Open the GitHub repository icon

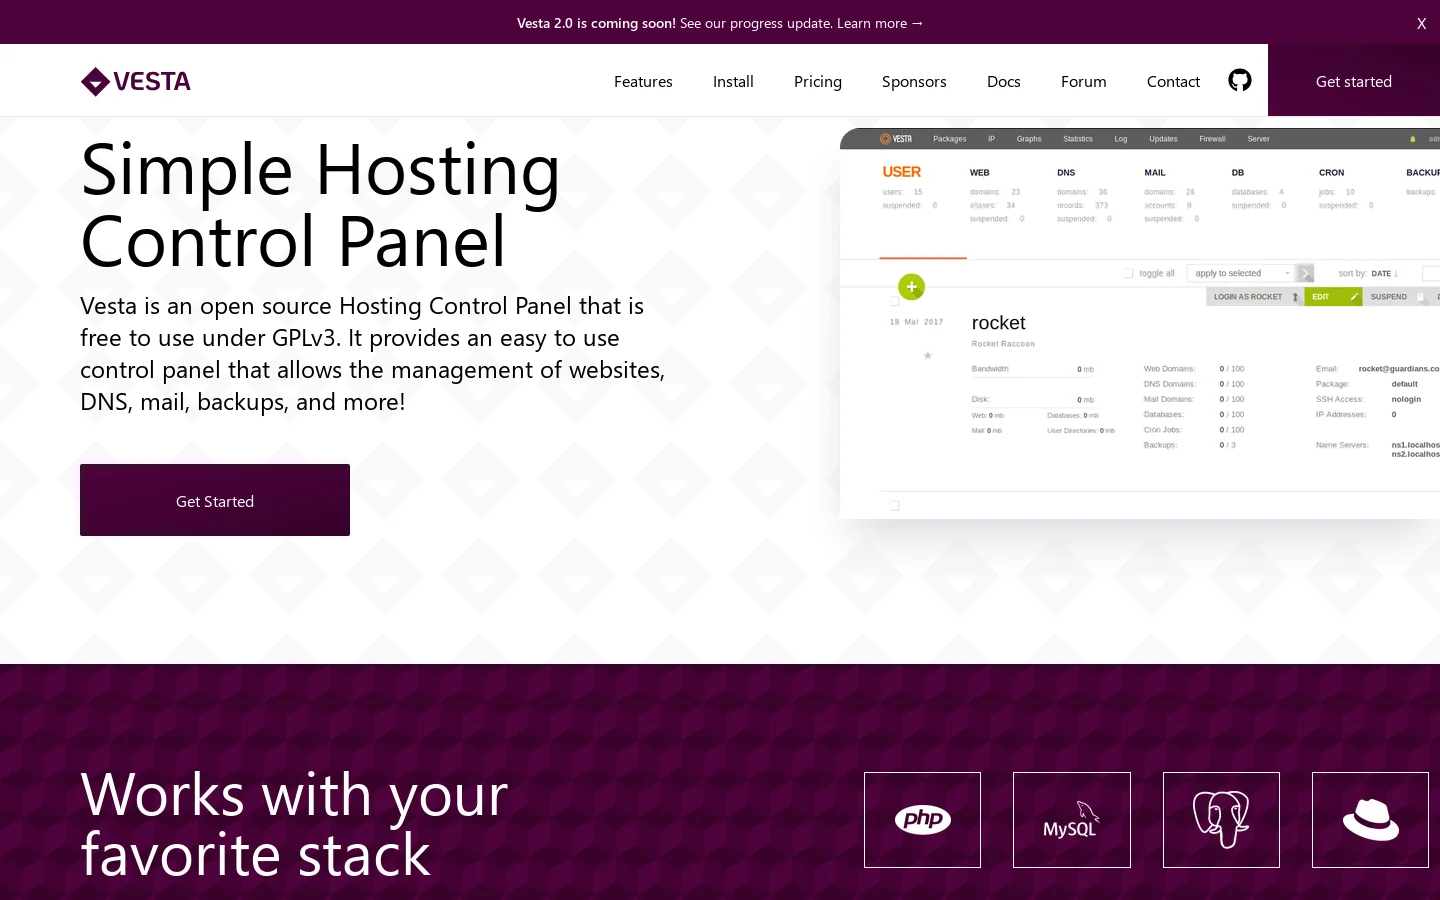pyautogui.click(x=1240, y=81)
